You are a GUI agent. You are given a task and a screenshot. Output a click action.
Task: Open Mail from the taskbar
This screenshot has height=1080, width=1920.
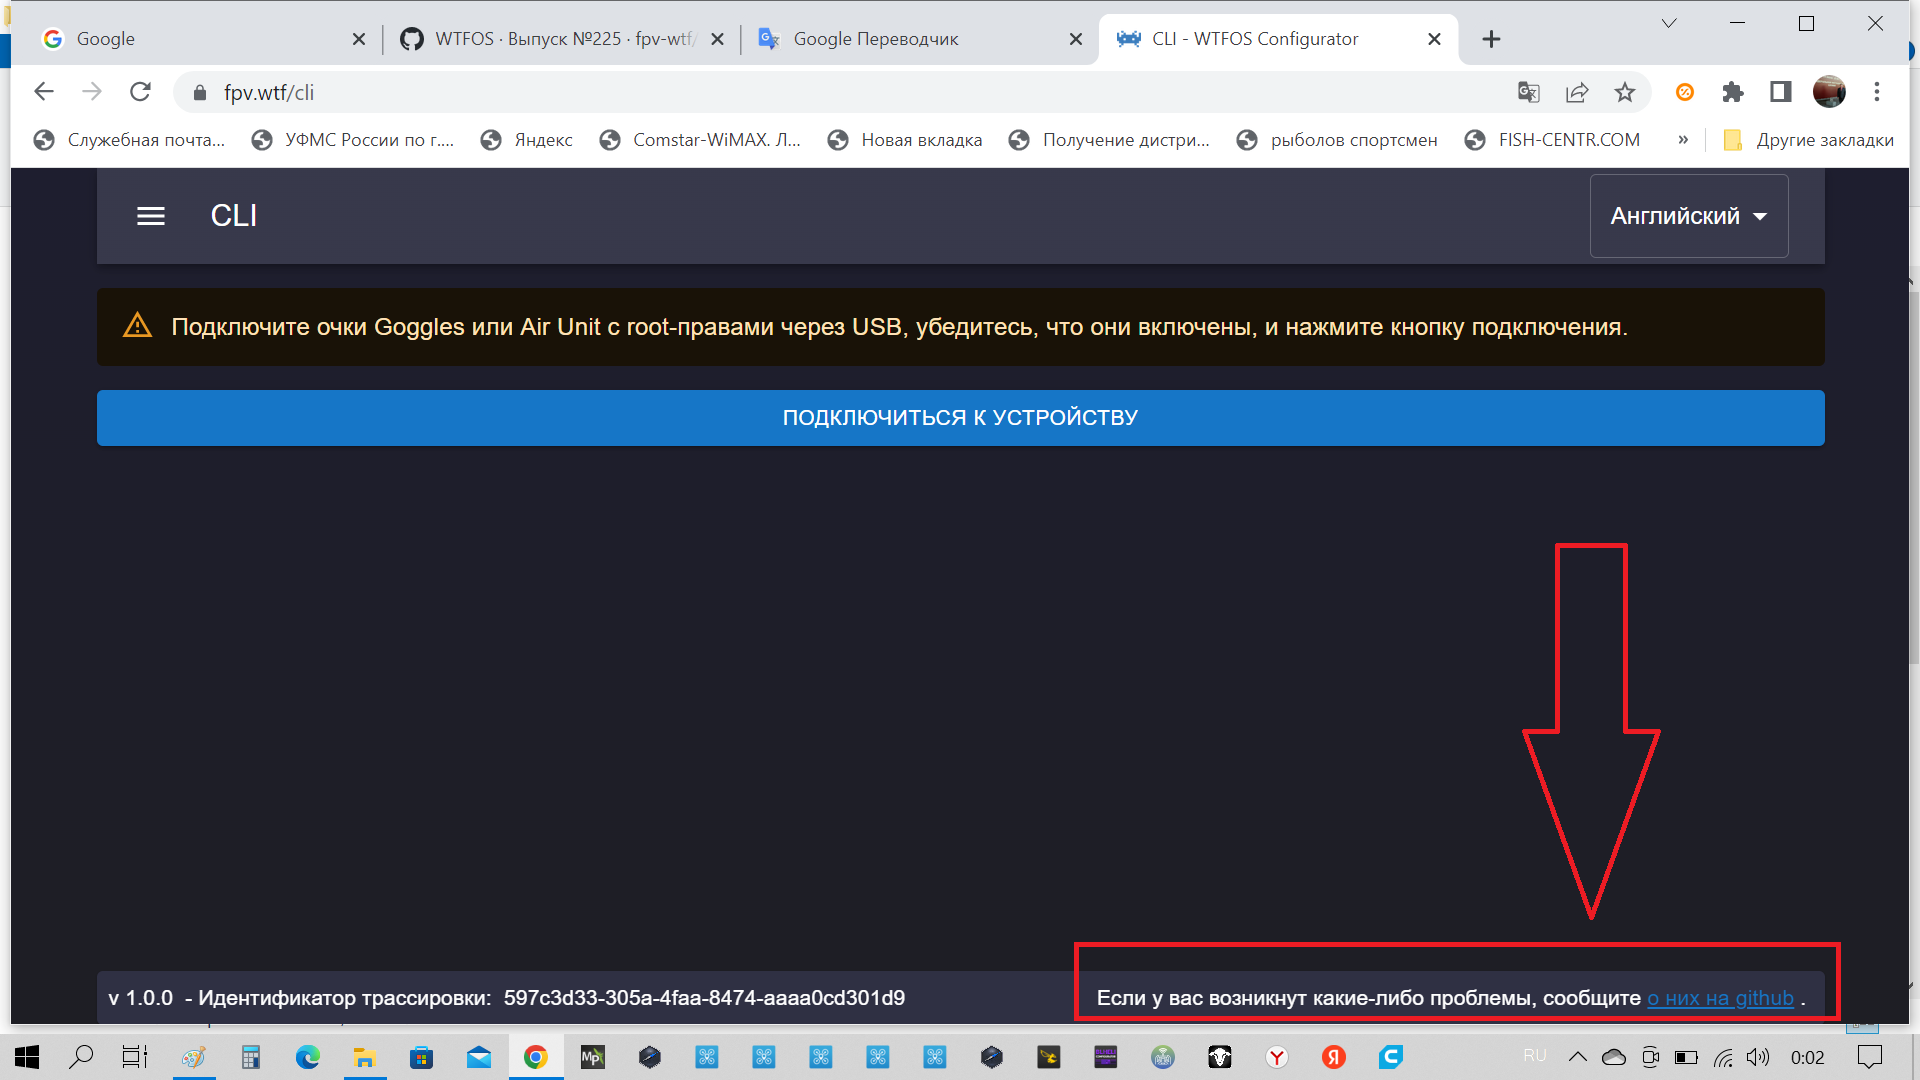[479, 1057]
